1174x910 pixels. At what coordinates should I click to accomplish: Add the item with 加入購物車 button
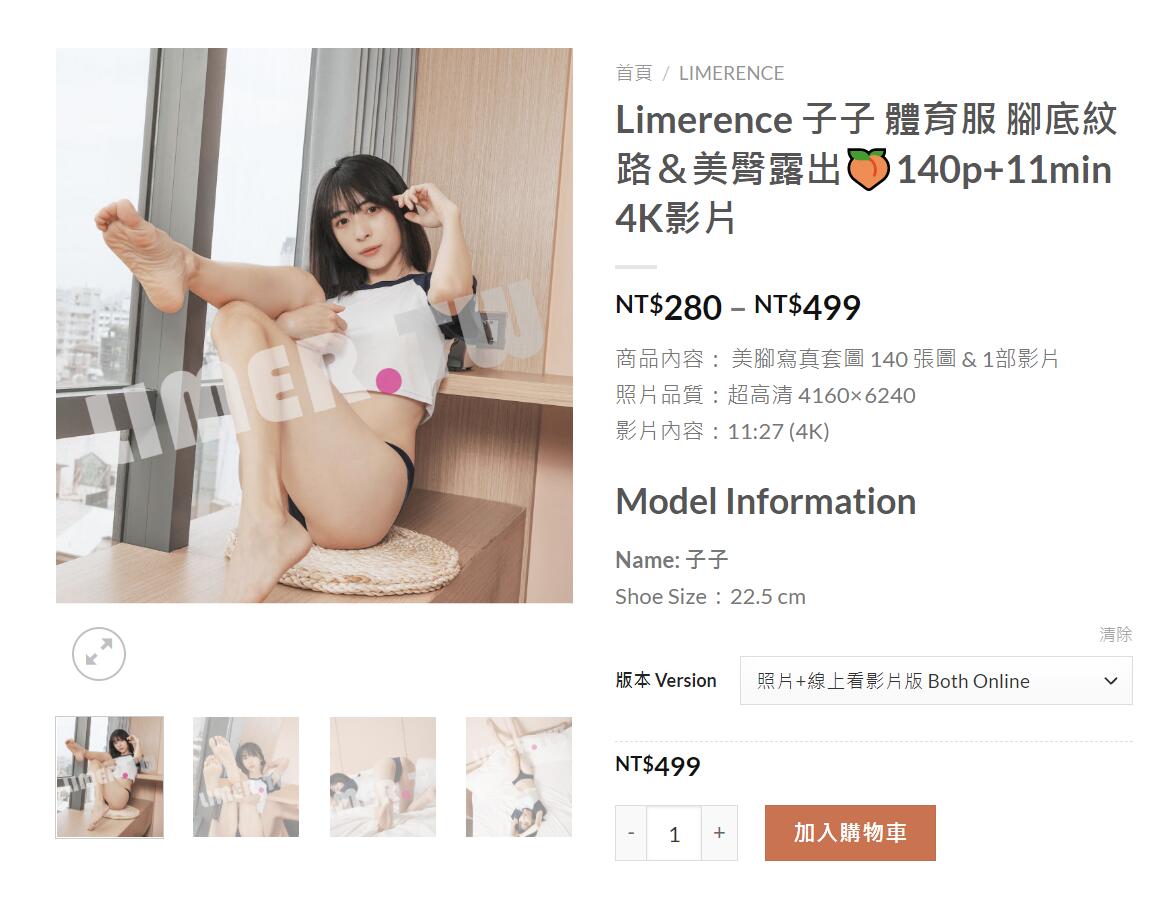850,833
